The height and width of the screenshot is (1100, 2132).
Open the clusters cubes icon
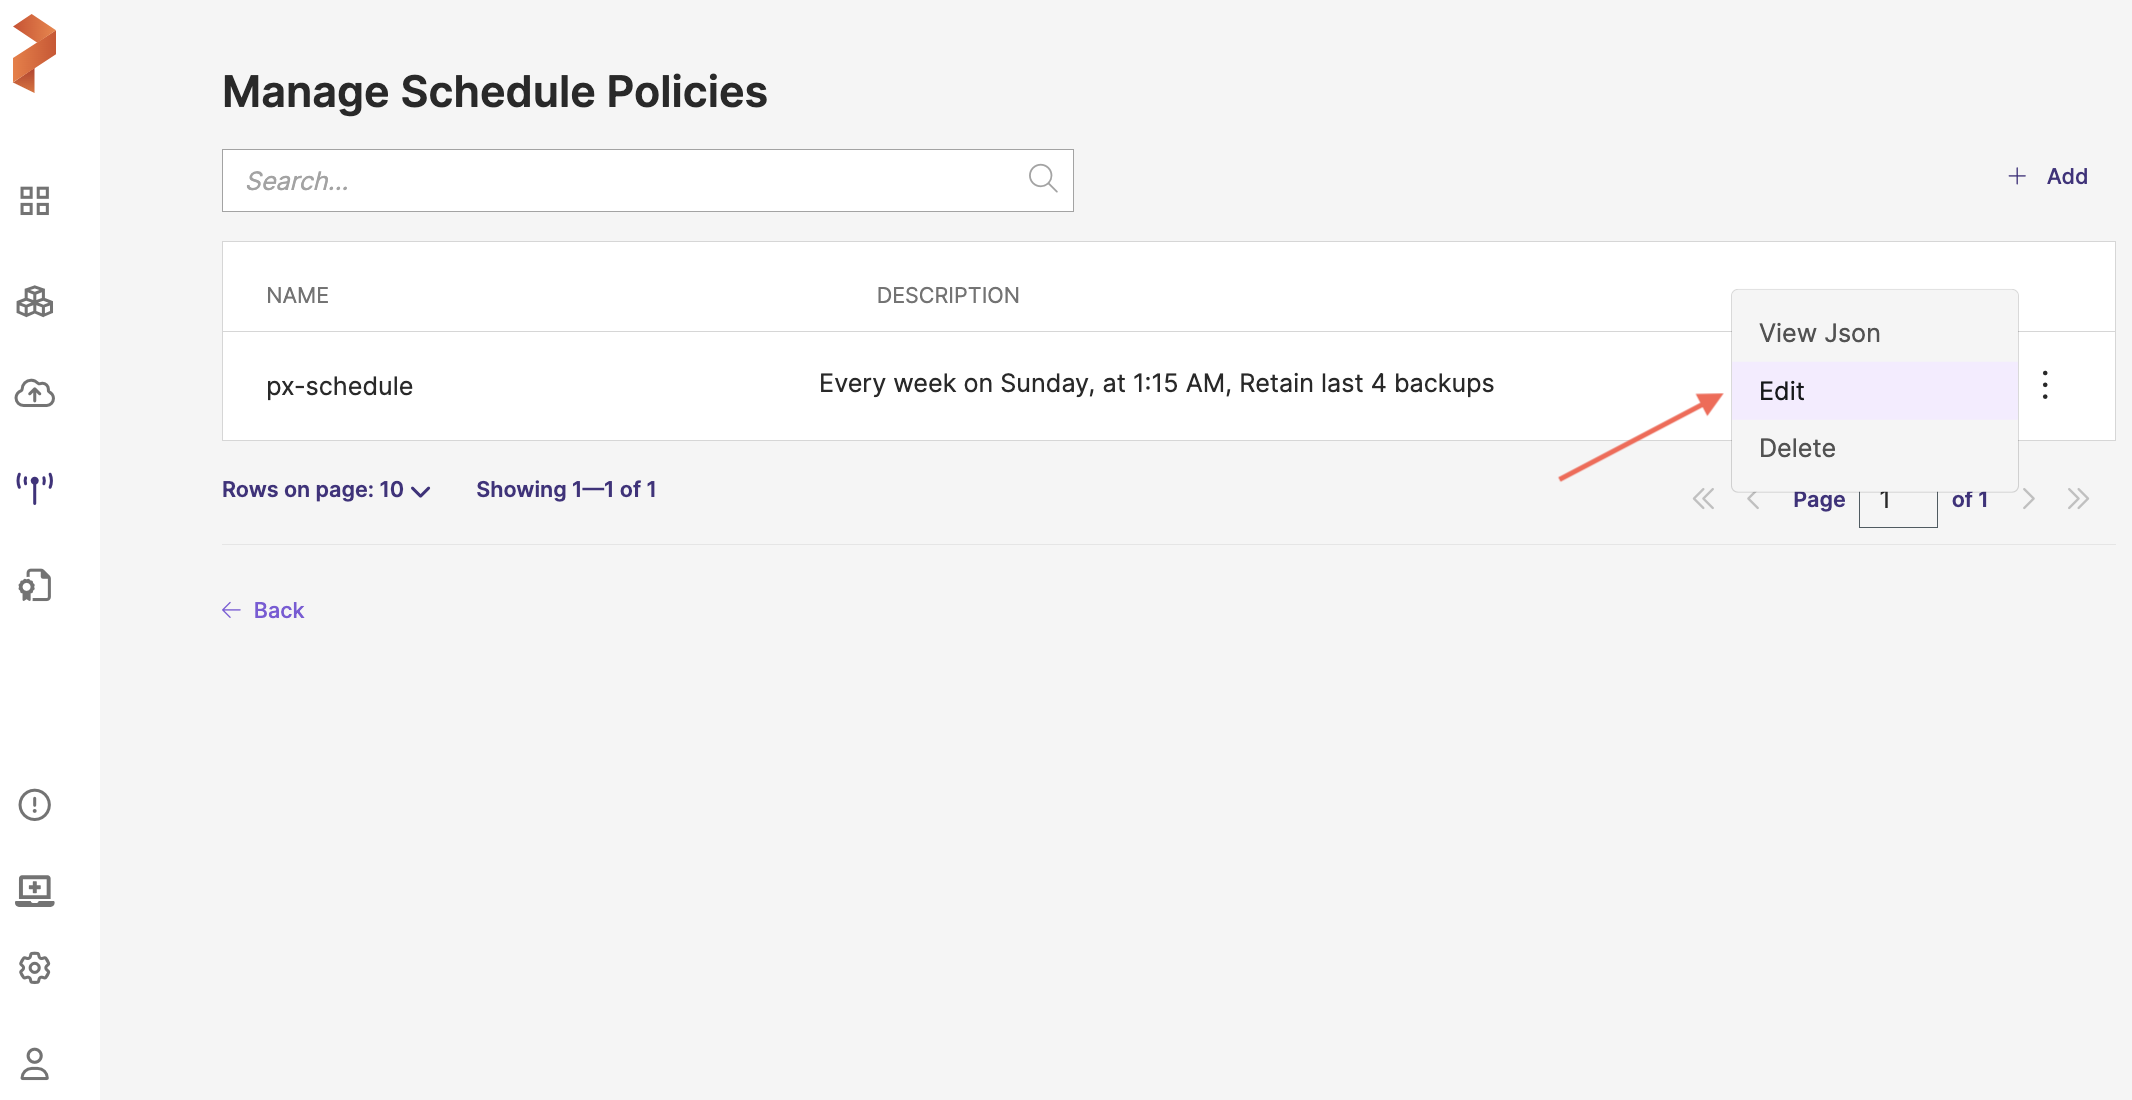click(x=34, y=301)
